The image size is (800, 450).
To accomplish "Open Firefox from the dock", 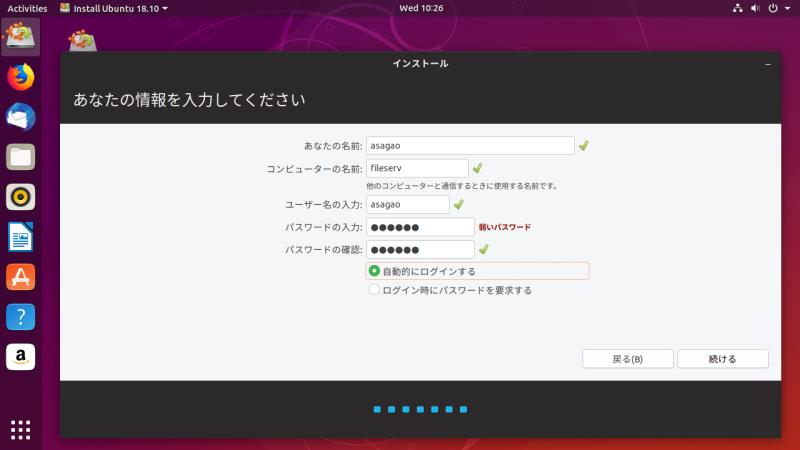I will pyautogui.click(x=20, y=77).
